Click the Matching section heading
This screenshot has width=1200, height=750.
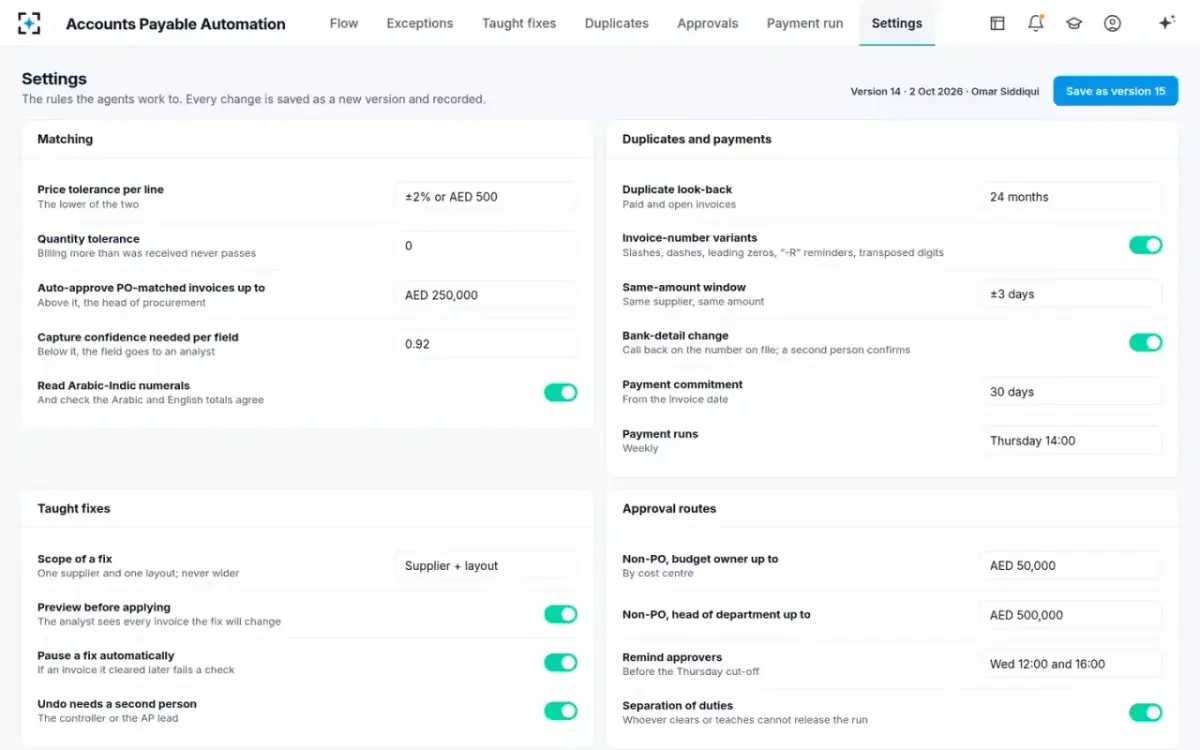coord(65,139)
